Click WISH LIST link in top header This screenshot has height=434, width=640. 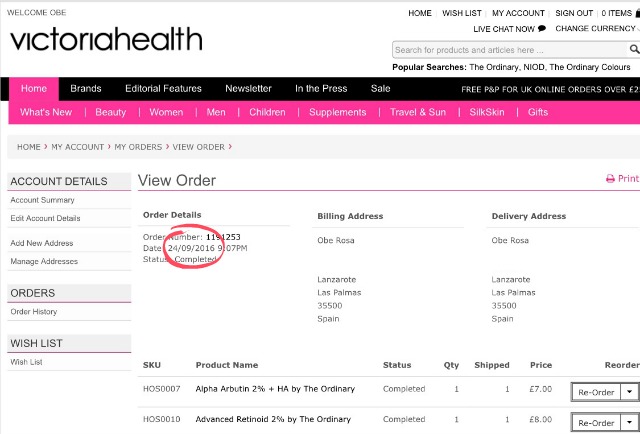click(462, 13)
